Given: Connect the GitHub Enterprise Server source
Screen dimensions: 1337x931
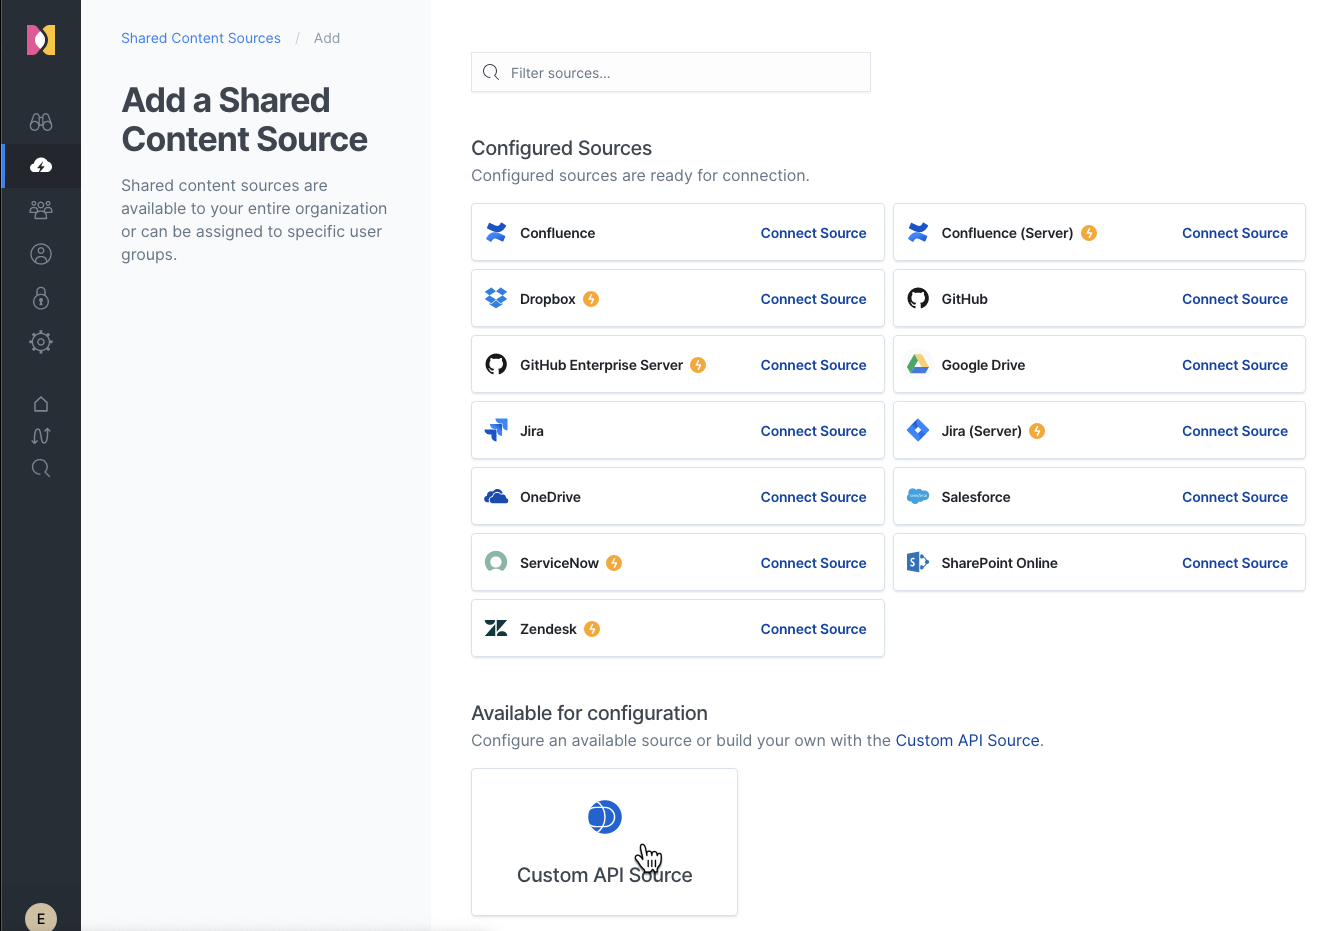Looking at the screenshot, I should (813, 365).
